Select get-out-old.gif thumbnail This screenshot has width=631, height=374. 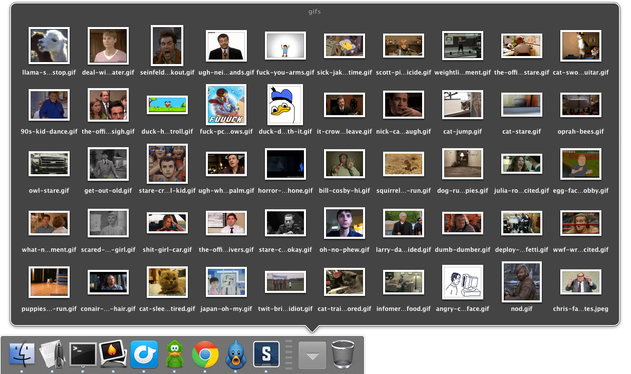pyautogui.click(x=108, y=163)
